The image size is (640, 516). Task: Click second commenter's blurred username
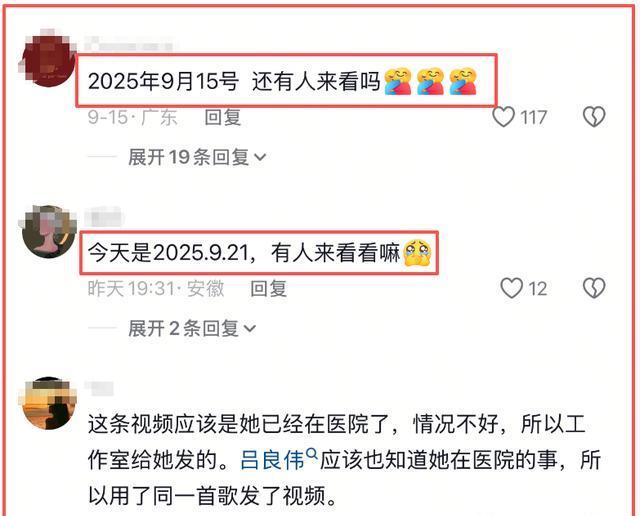point(104,216)
